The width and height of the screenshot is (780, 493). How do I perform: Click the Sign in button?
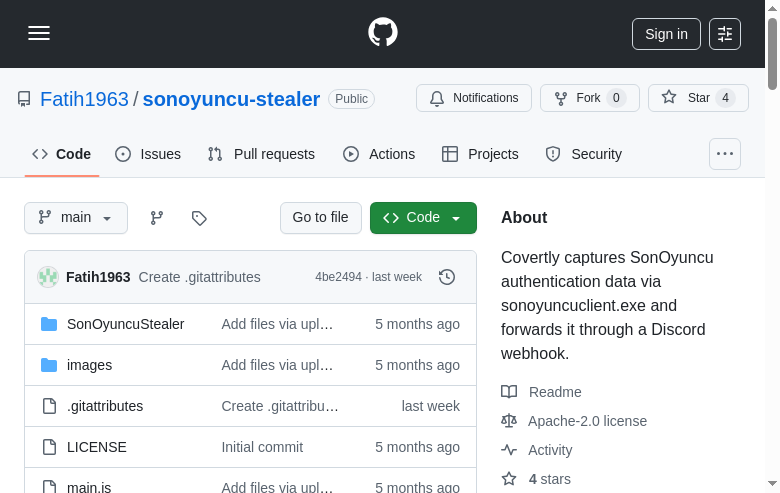click(666, 34)
